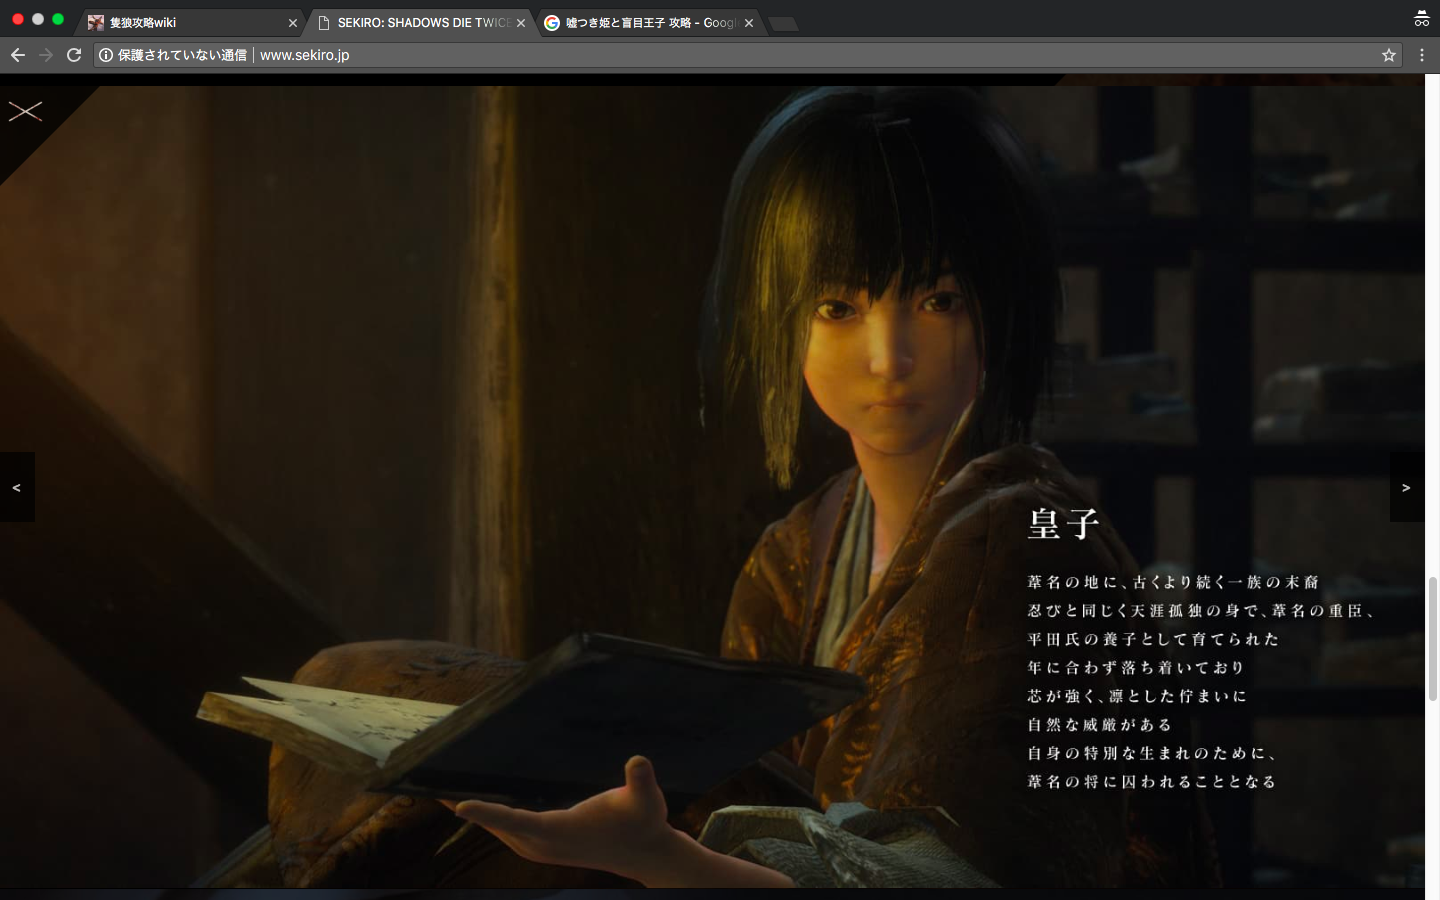
Task: Close the SEKIRO: SHADOWS DIE TWICE tab
Action: [x=521, y=23]
